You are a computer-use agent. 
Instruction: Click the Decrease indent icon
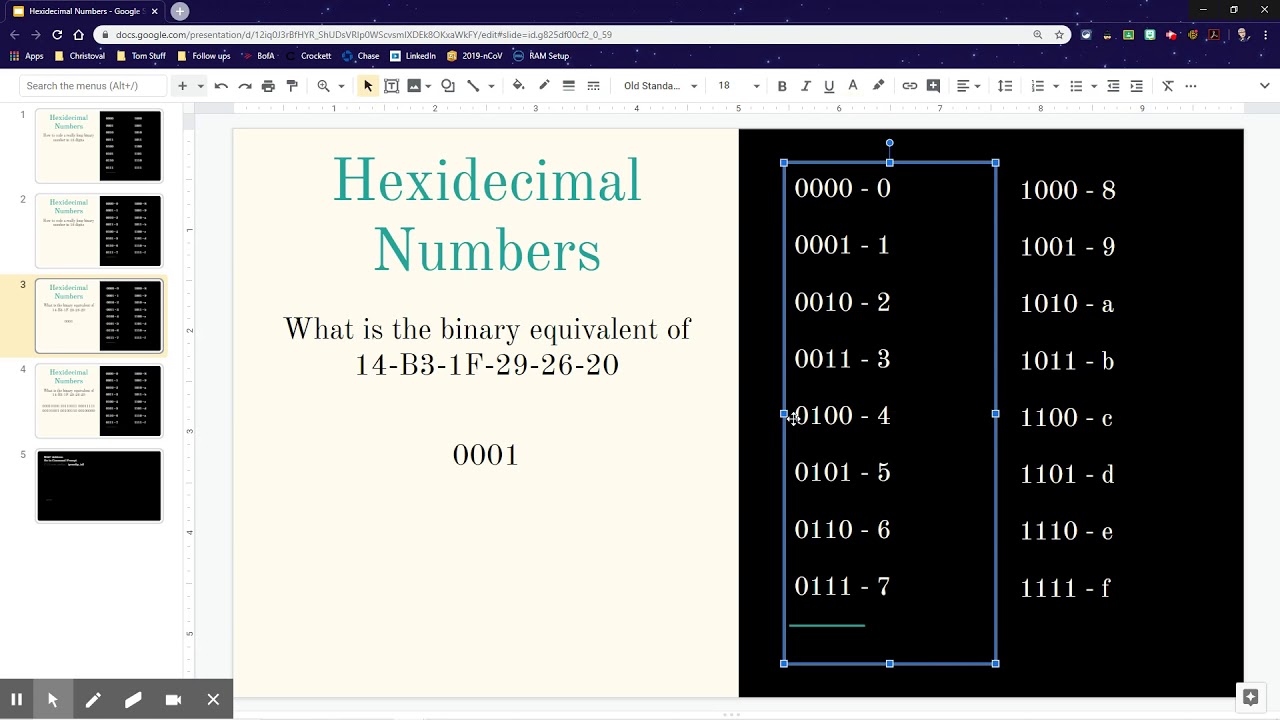[x=1113, y=86]
